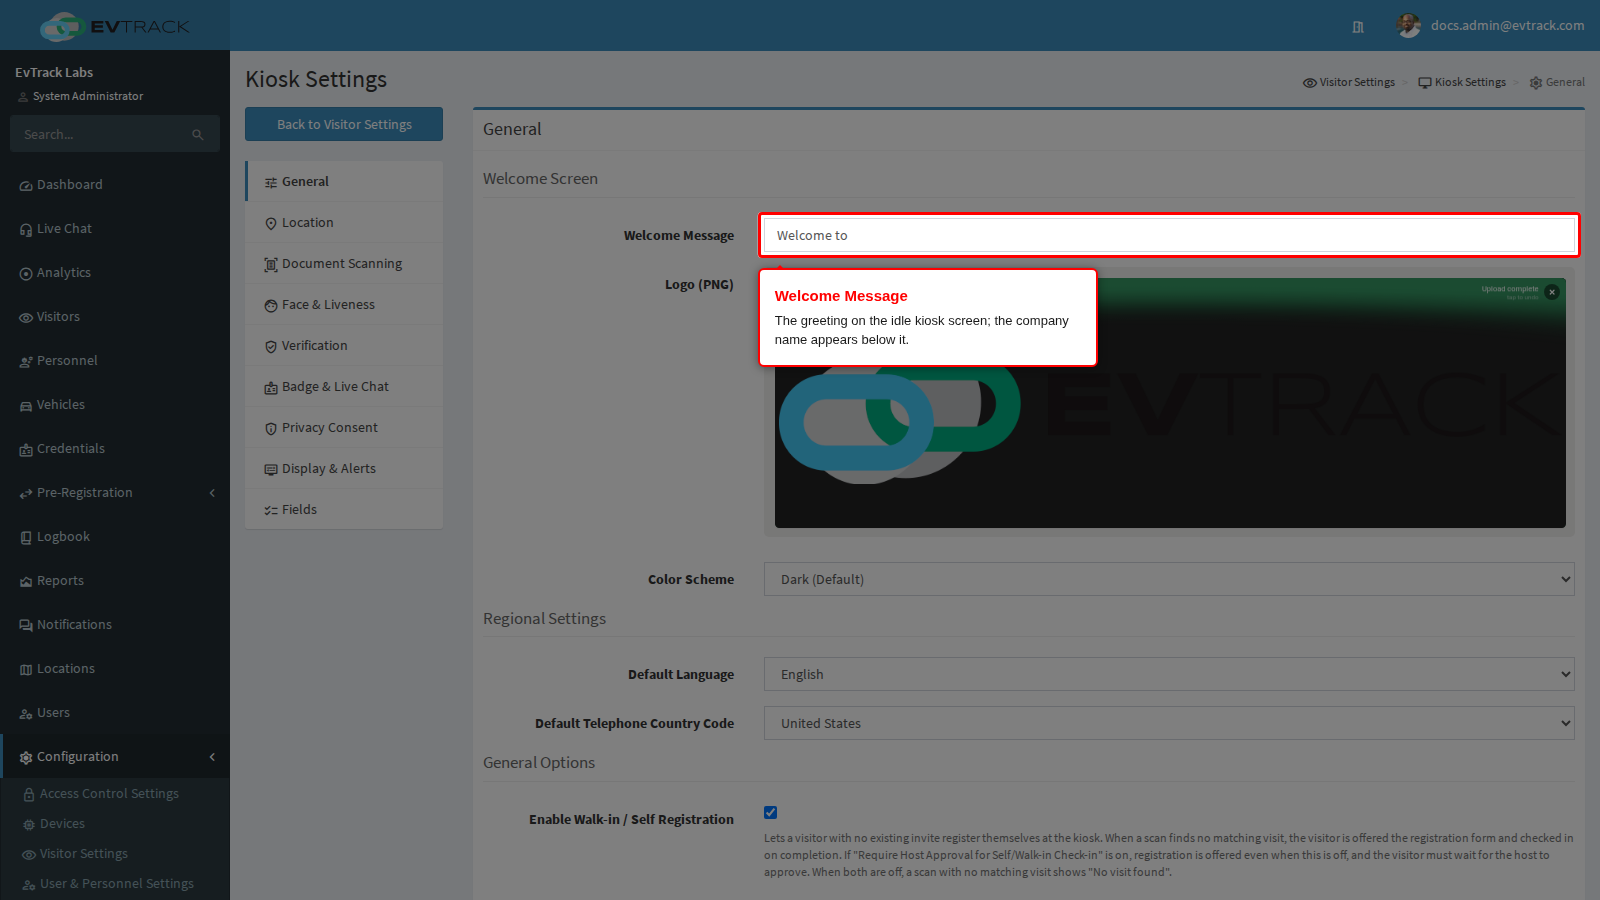Click the Logbook sidebar icon
This screenshot has width=1600, height=900.
26,538
